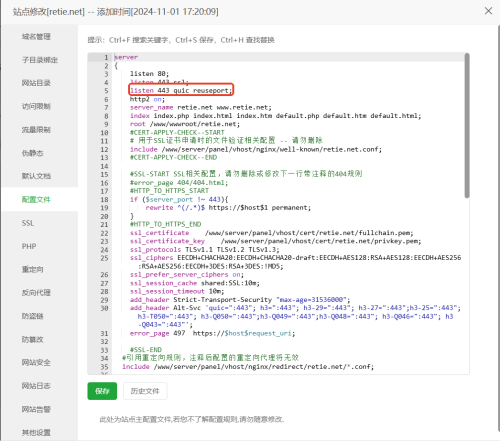500x441 pixels.
Task: Switch to the PHP tab
Action: [x=29, y=246]
